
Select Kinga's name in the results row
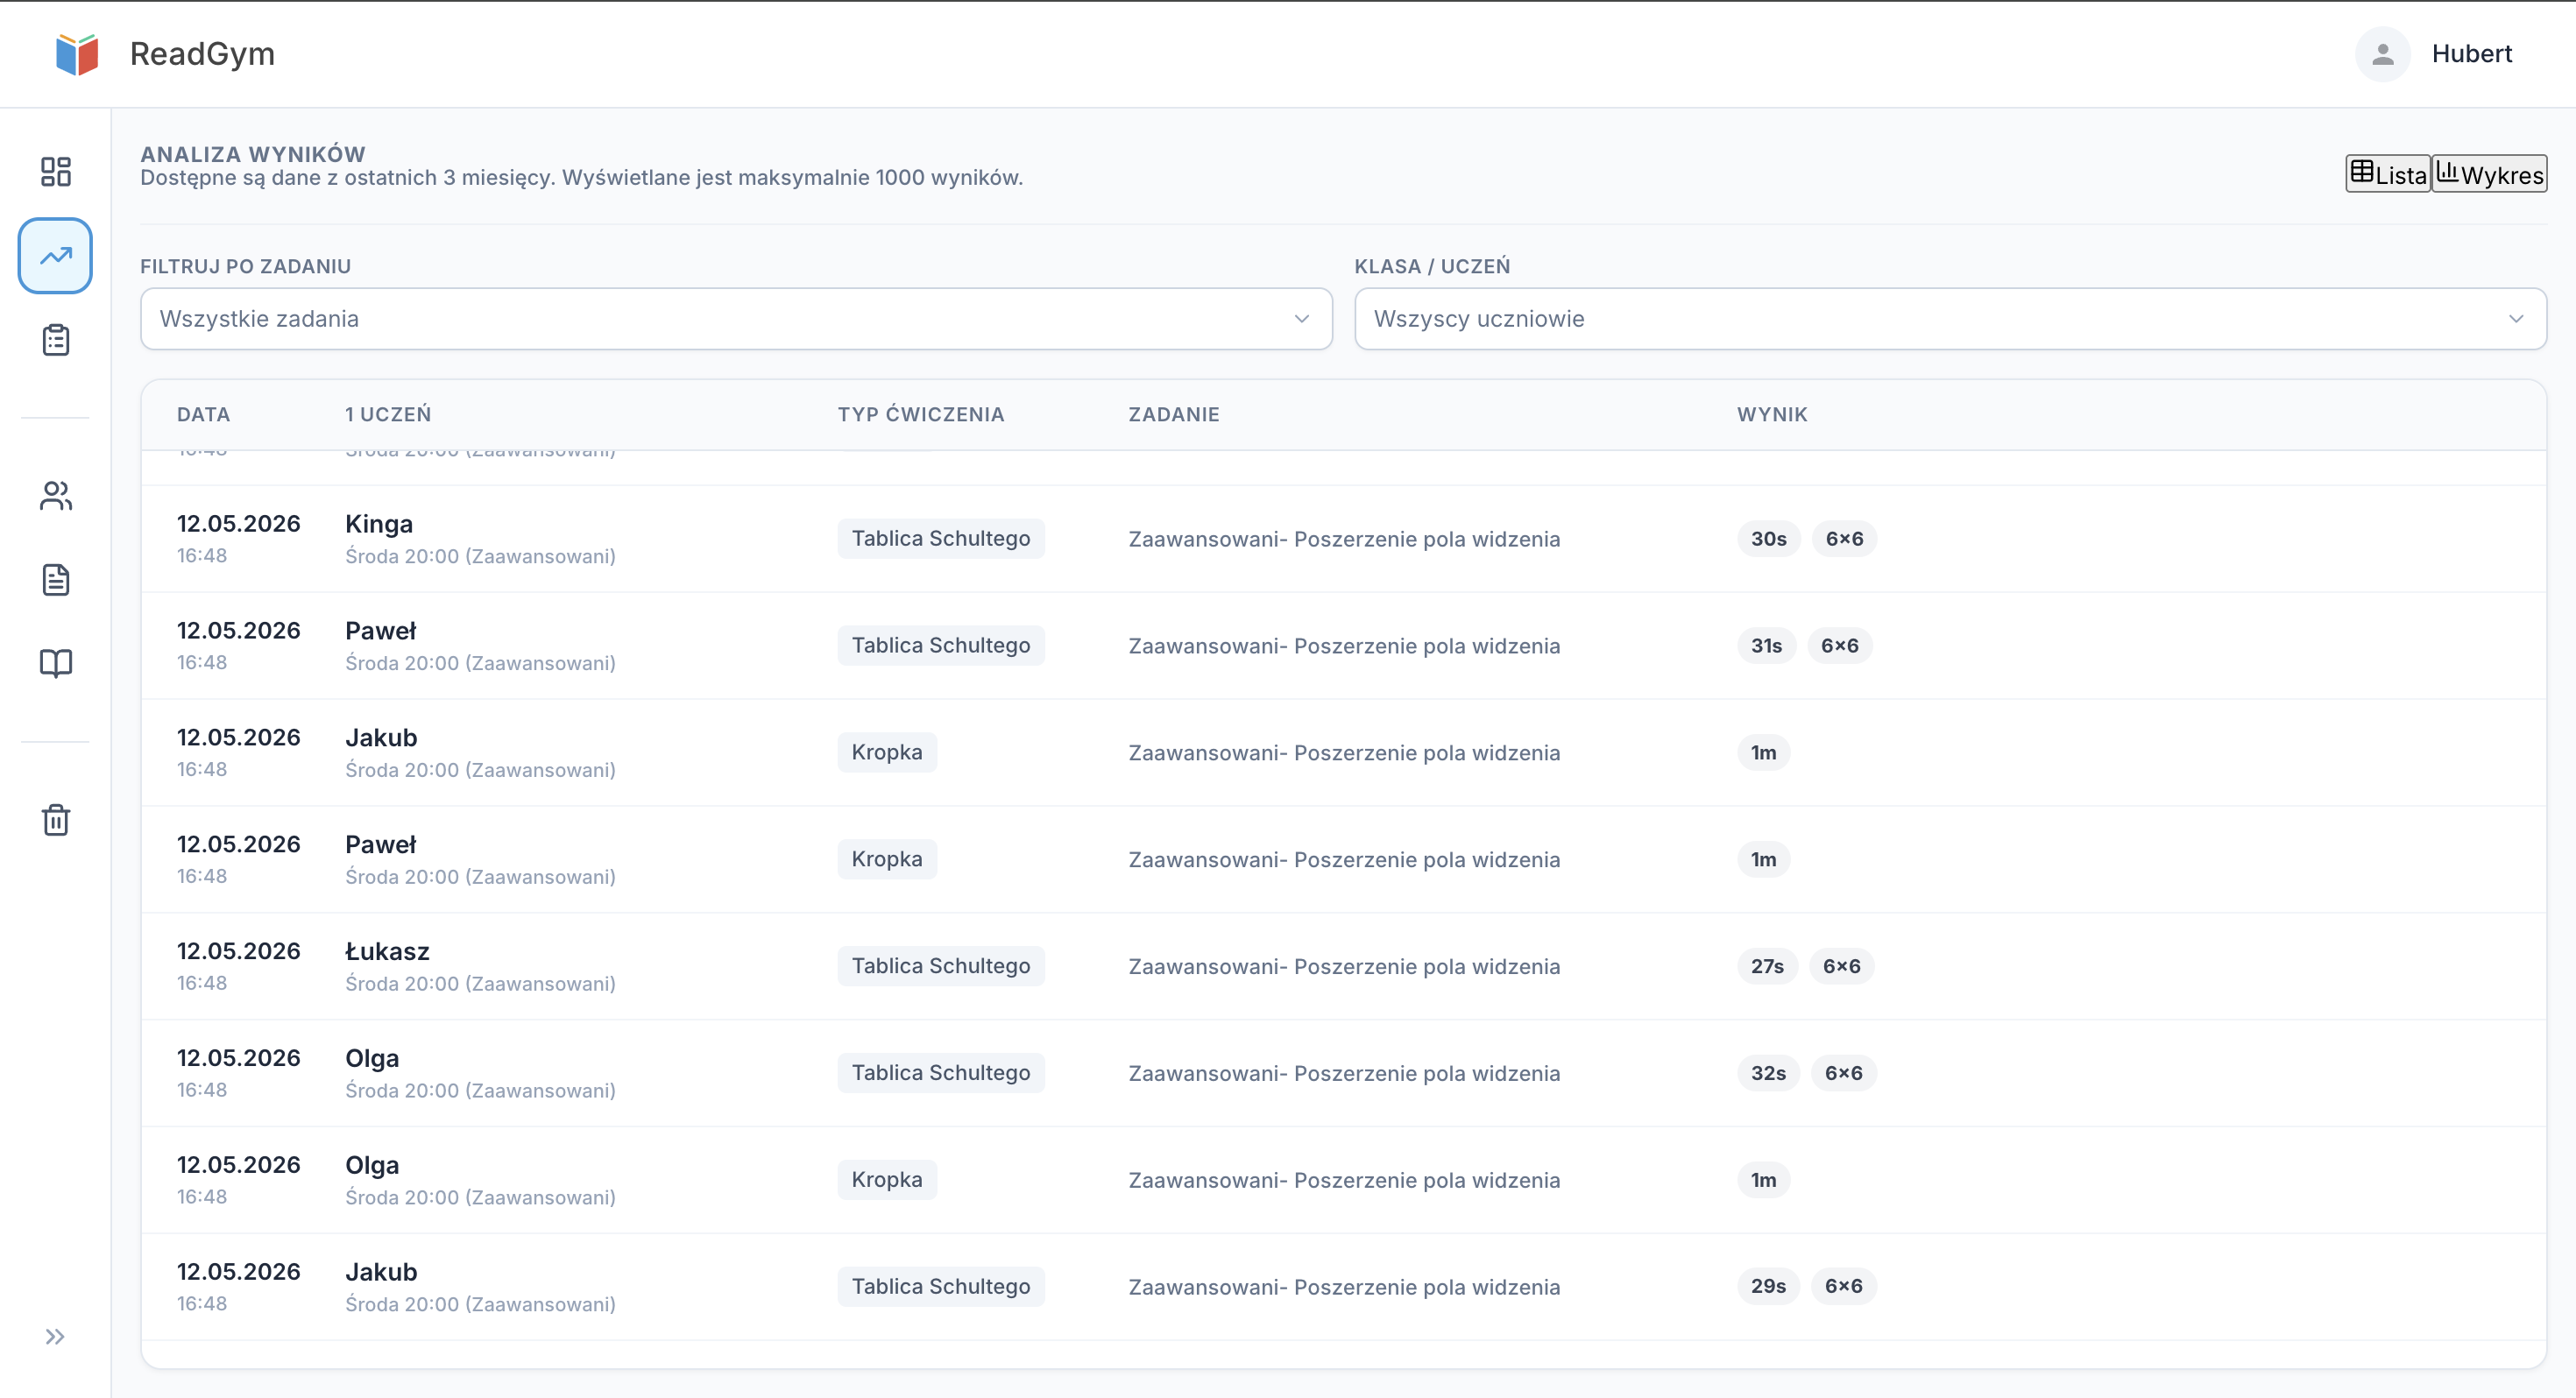[x=379, y=524]
